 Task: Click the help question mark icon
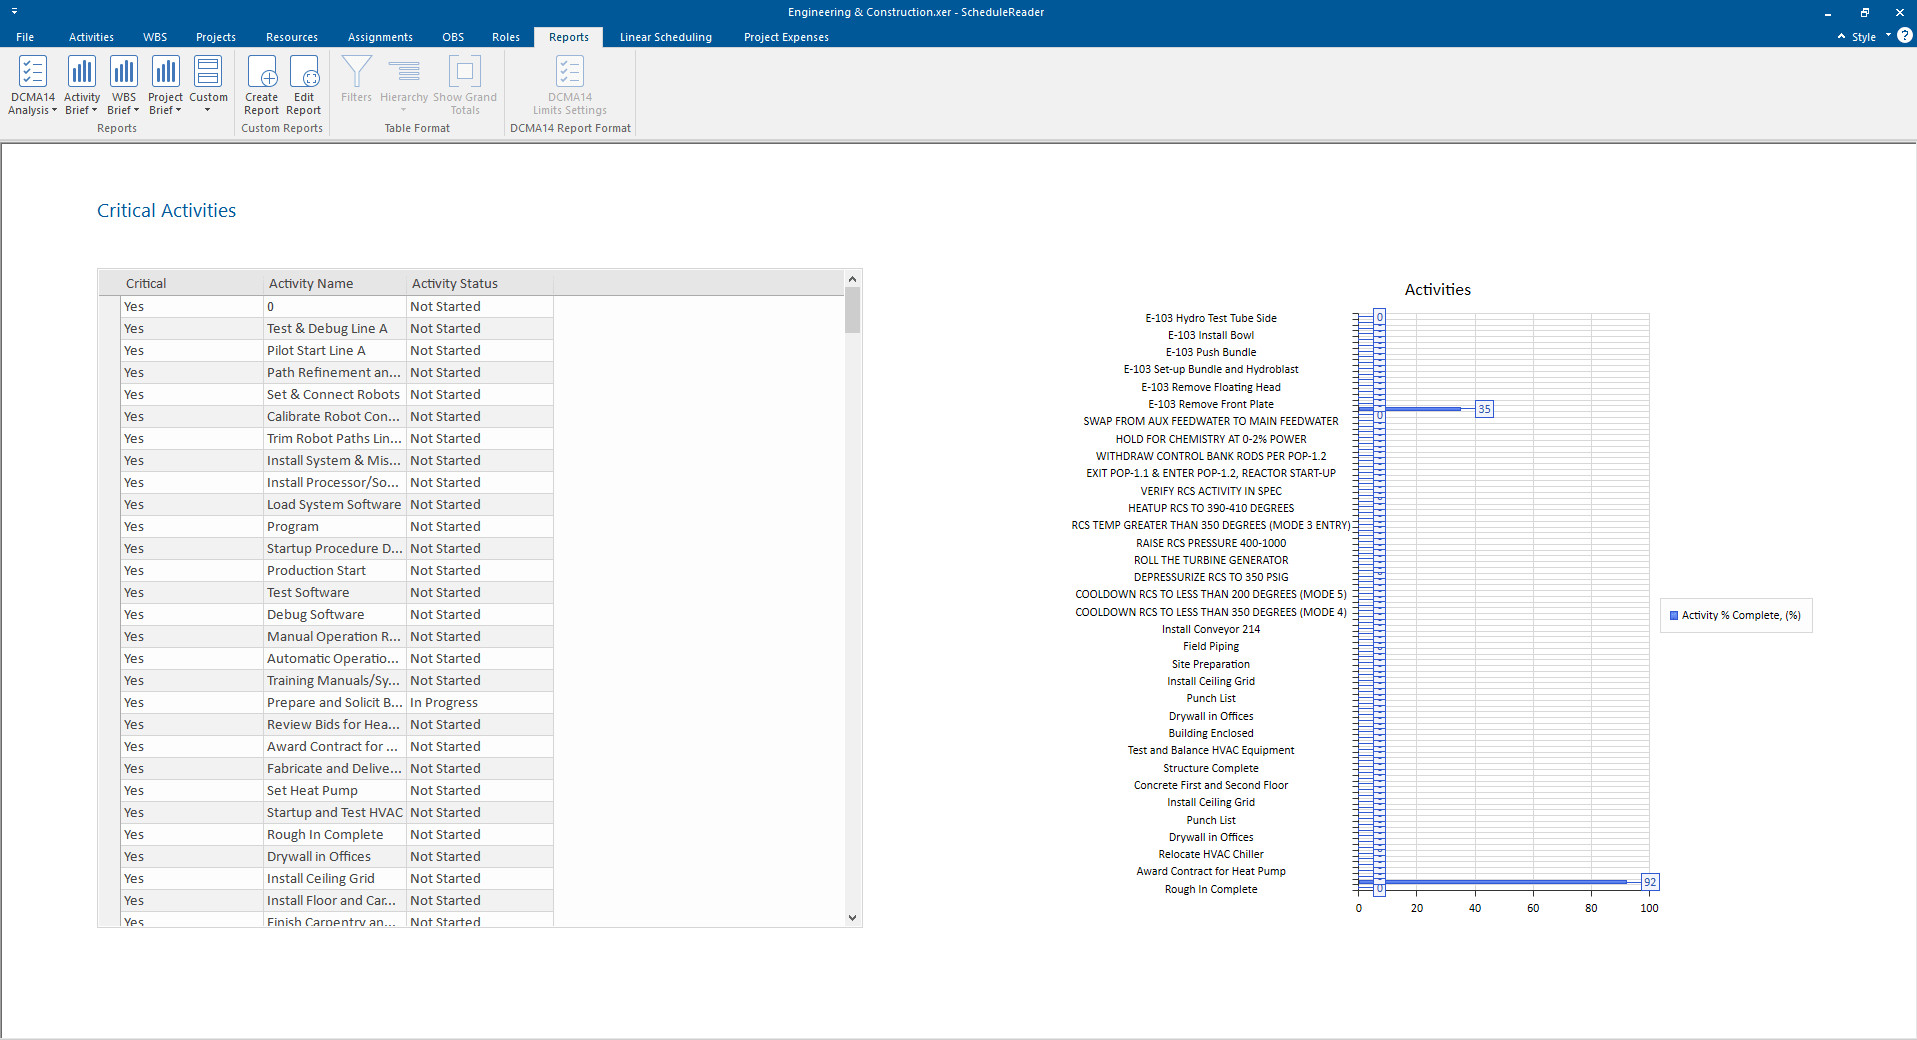pos(1905,36)
